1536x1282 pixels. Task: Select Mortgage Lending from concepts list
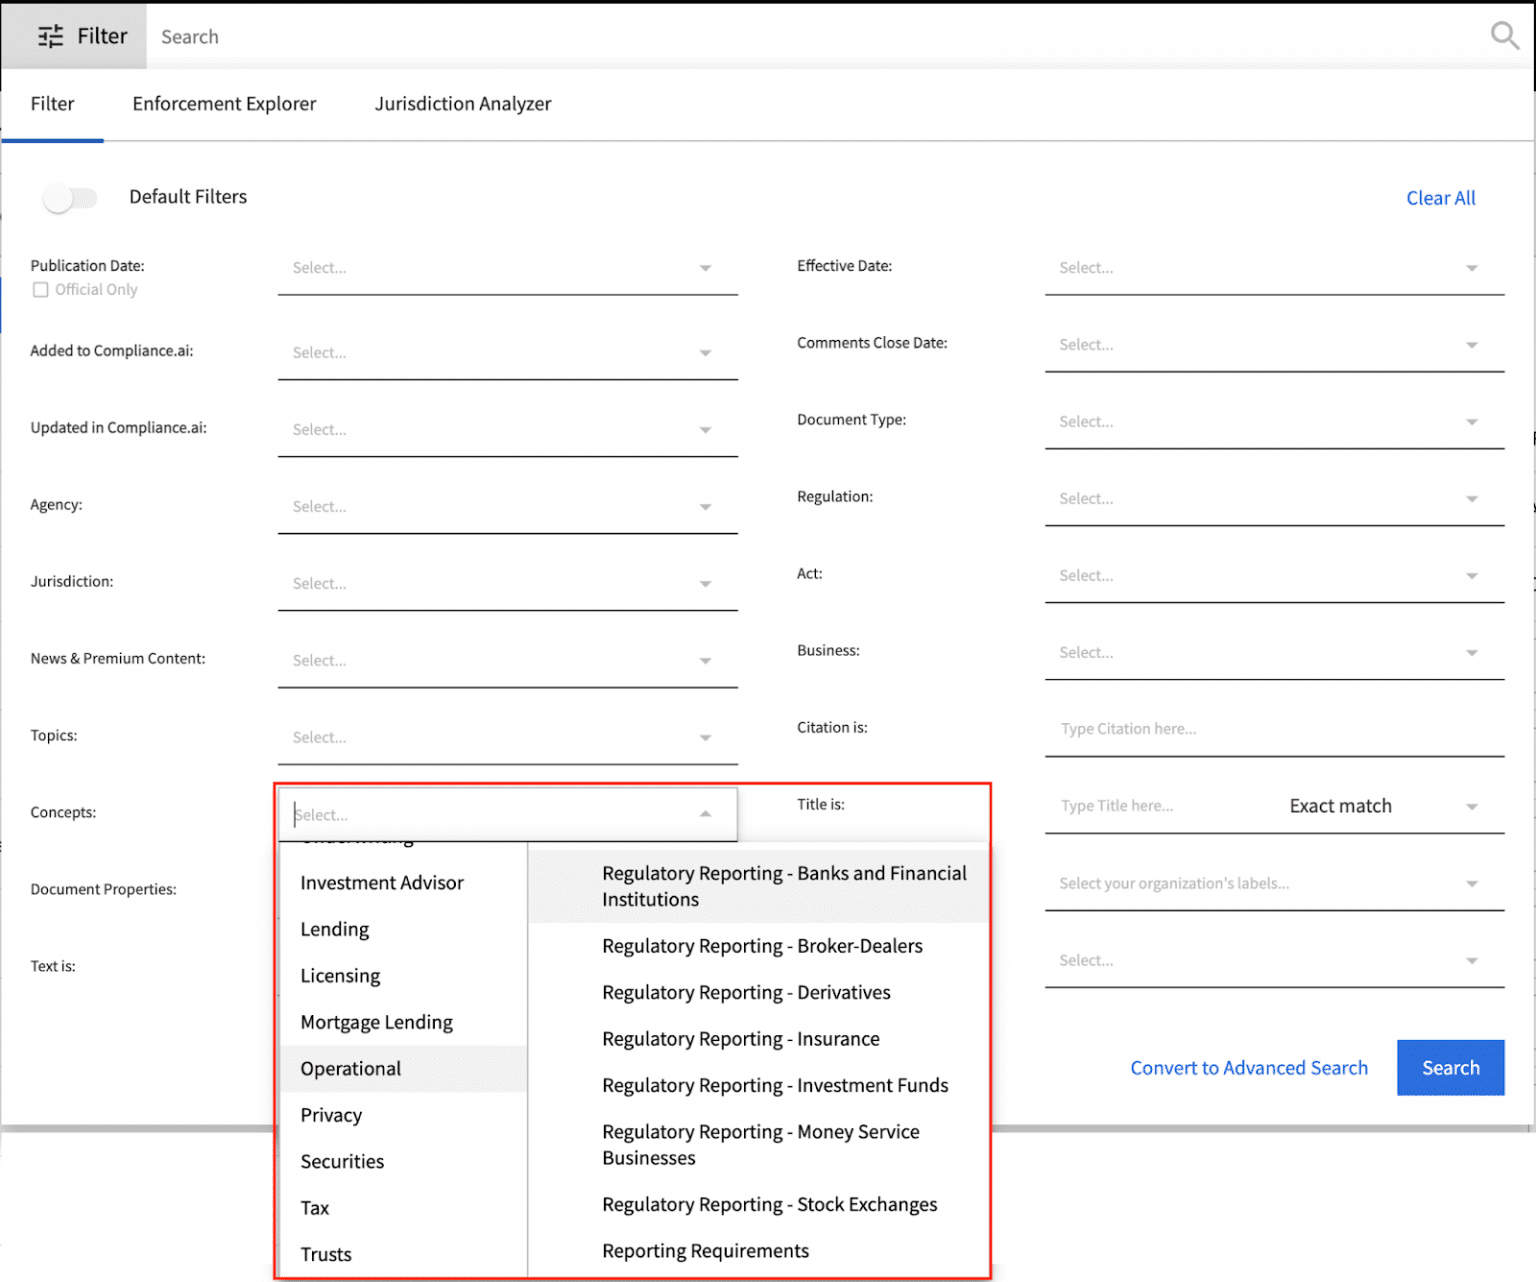click(376, 1022)
